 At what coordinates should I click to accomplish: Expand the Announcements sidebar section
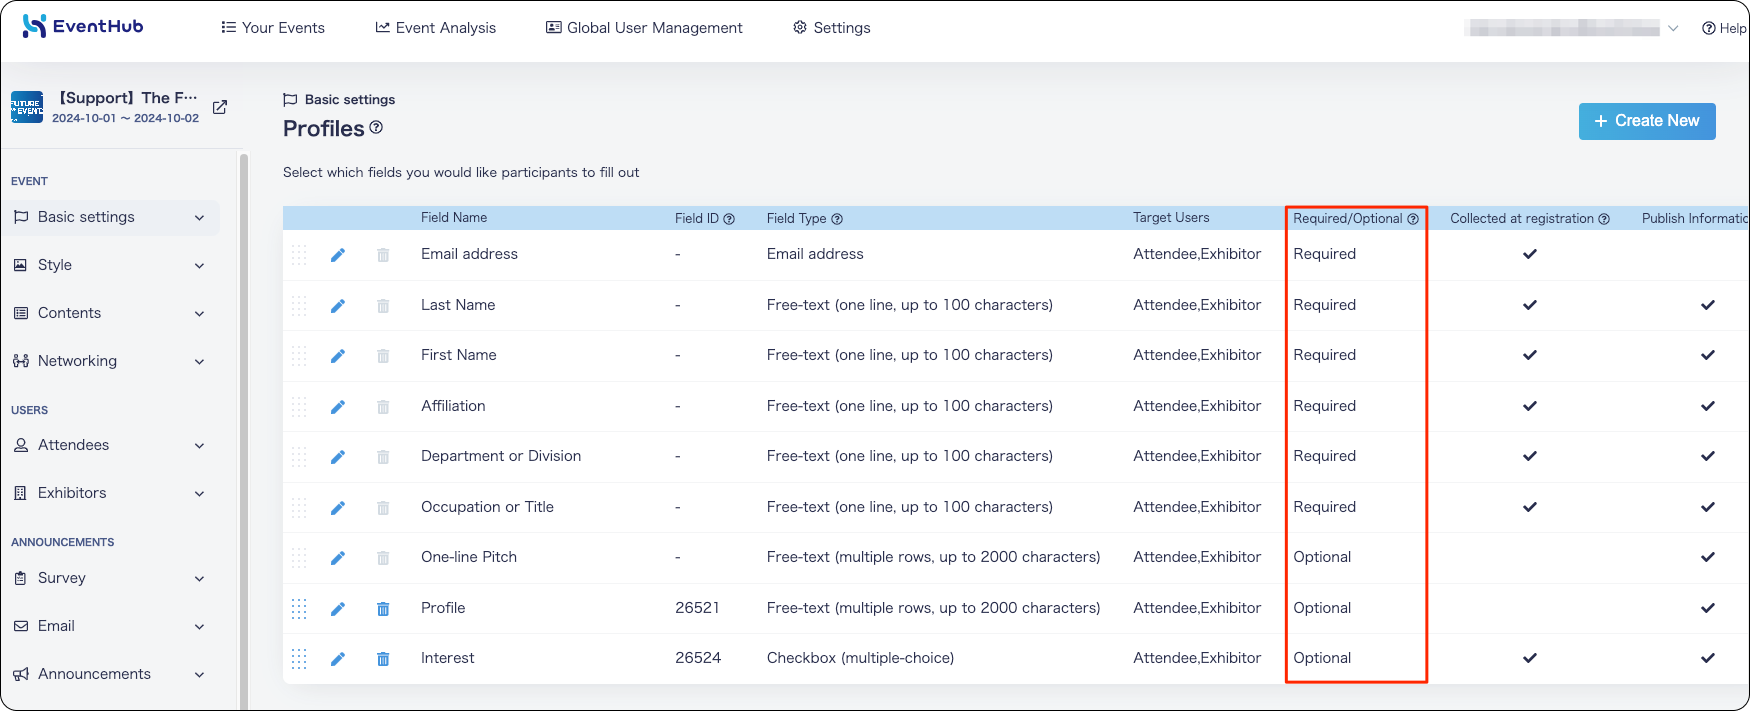(x=110, y=674)
